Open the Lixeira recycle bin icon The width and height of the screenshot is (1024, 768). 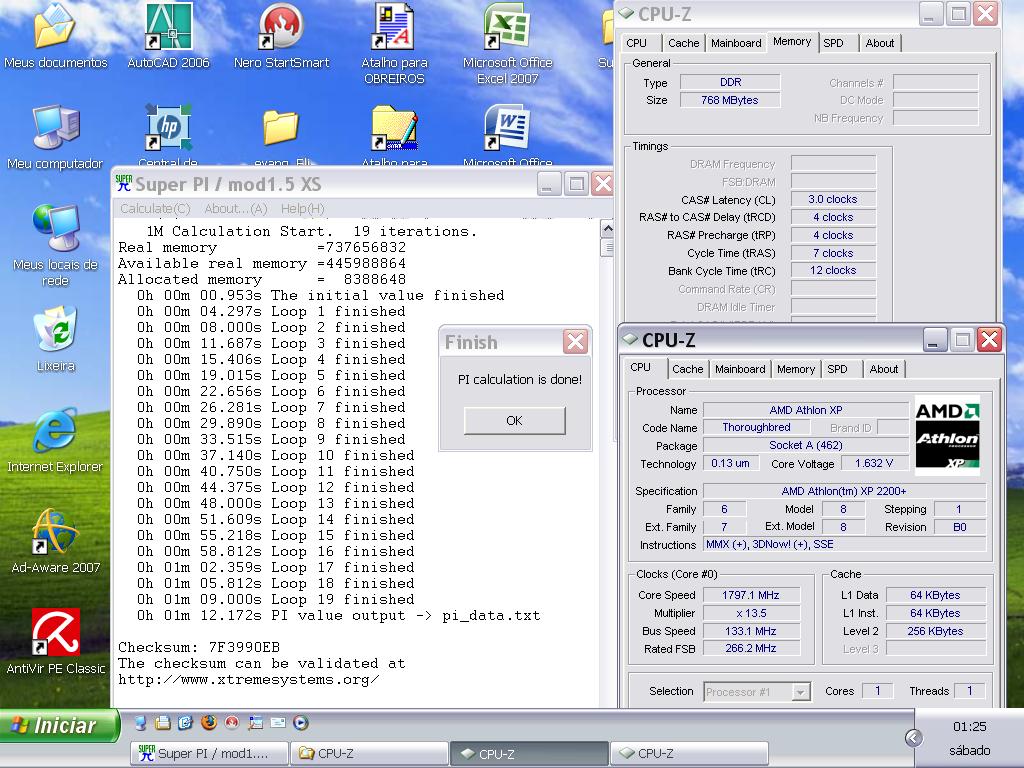[56, 340]
